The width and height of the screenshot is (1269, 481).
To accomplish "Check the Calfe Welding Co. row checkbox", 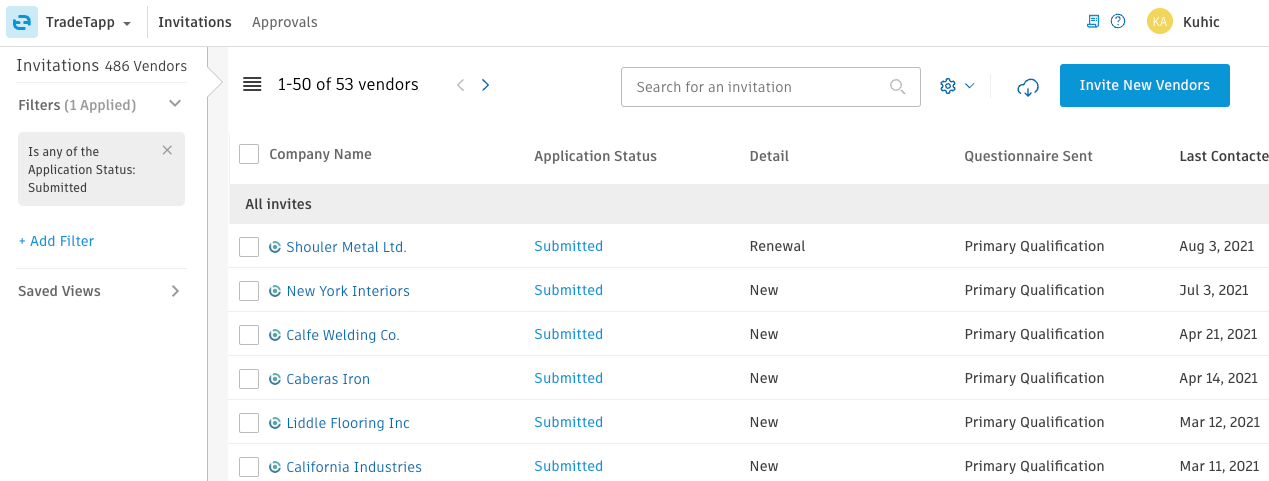I will pyautogui.click(x=249, y=335).
